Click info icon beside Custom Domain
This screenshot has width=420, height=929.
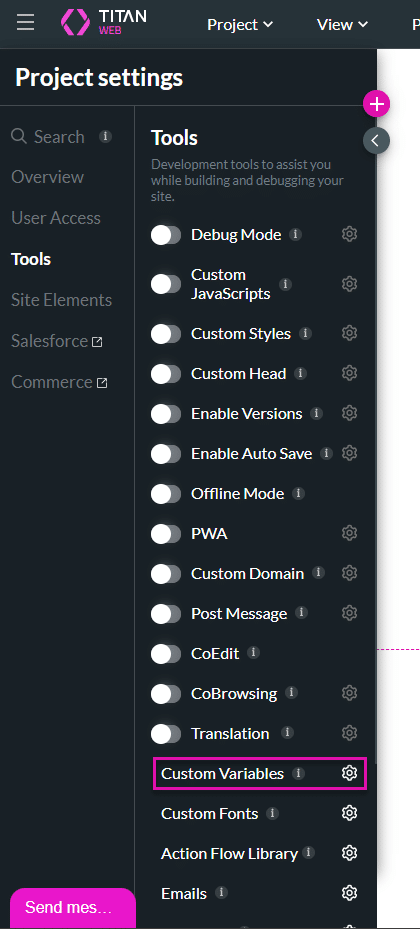tap(318, 573)
